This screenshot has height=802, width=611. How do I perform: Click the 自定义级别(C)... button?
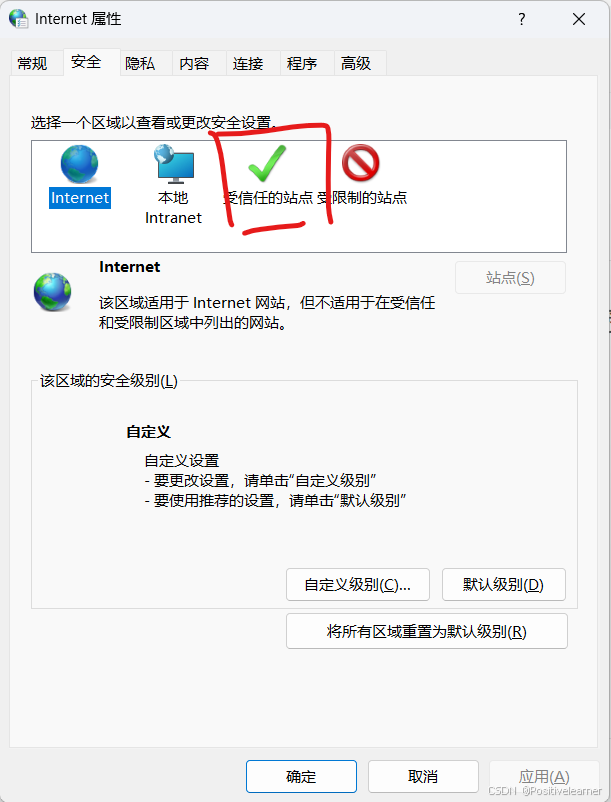pos(358,585)
